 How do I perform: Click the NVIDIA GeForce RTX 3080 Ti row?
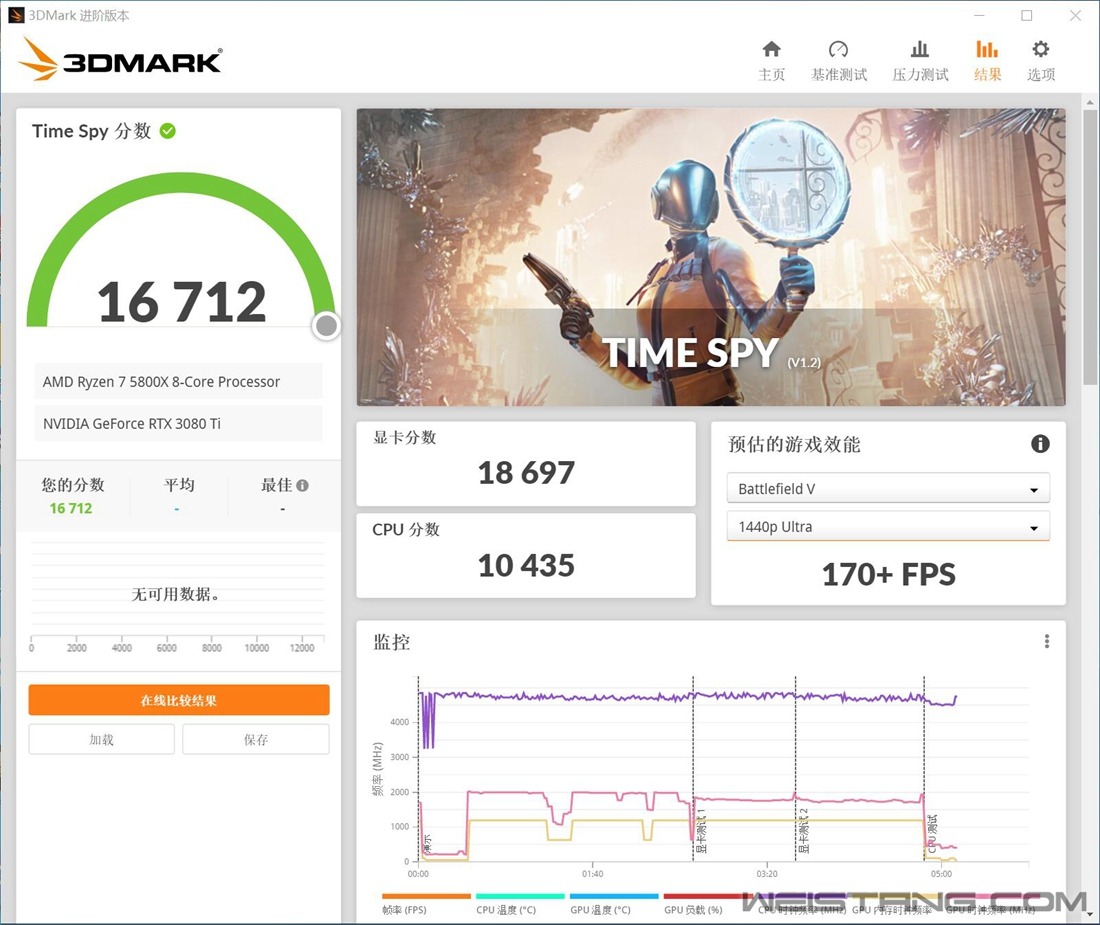(x=179, y=424)
